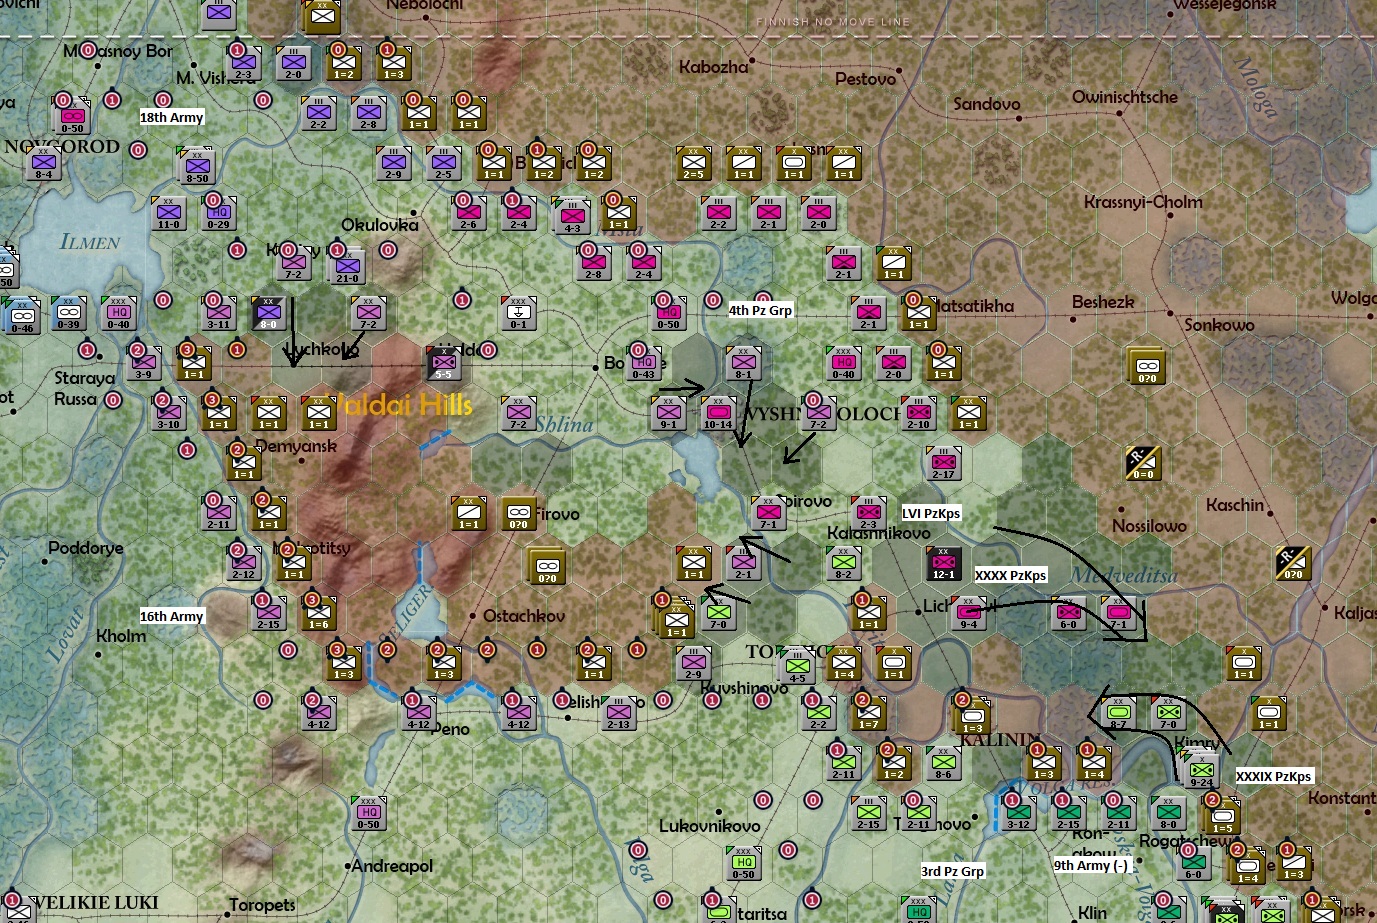This screenshot has width=1377, height=923.
Task: Select the purple 21-0 unit stack
Action: coord(347,266)
